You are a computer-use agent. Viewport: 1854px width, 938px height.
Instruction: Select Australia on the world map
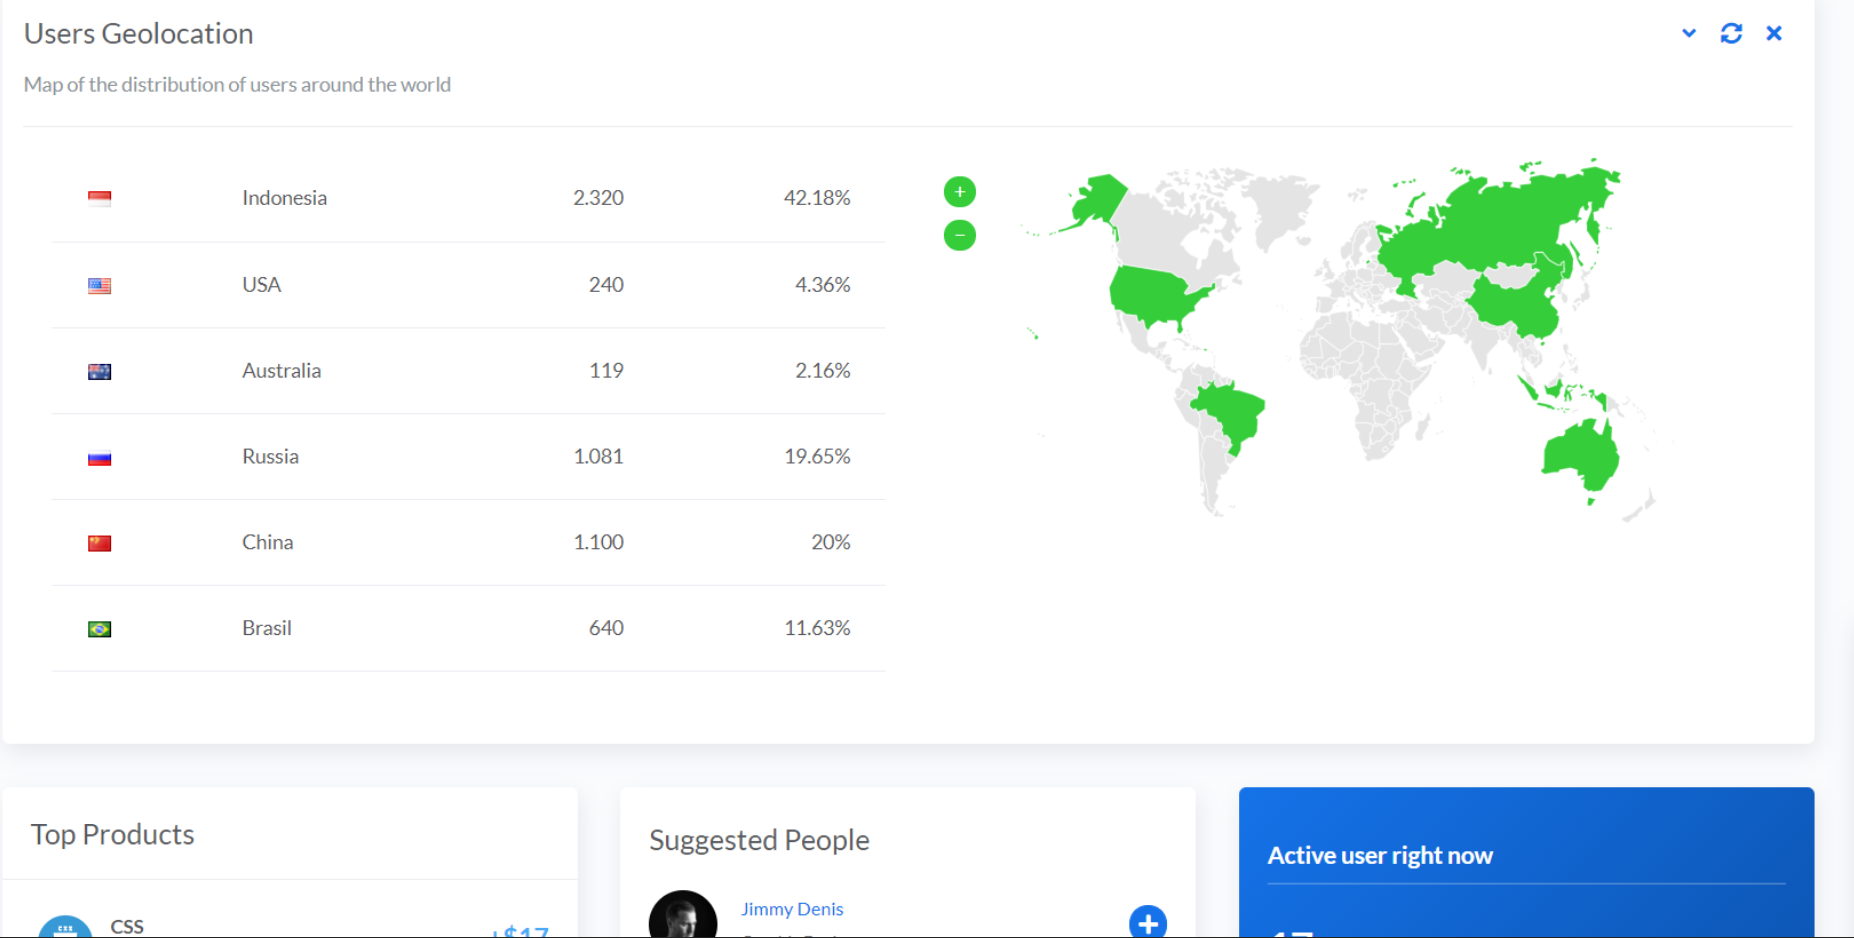tap(1580, 455)
